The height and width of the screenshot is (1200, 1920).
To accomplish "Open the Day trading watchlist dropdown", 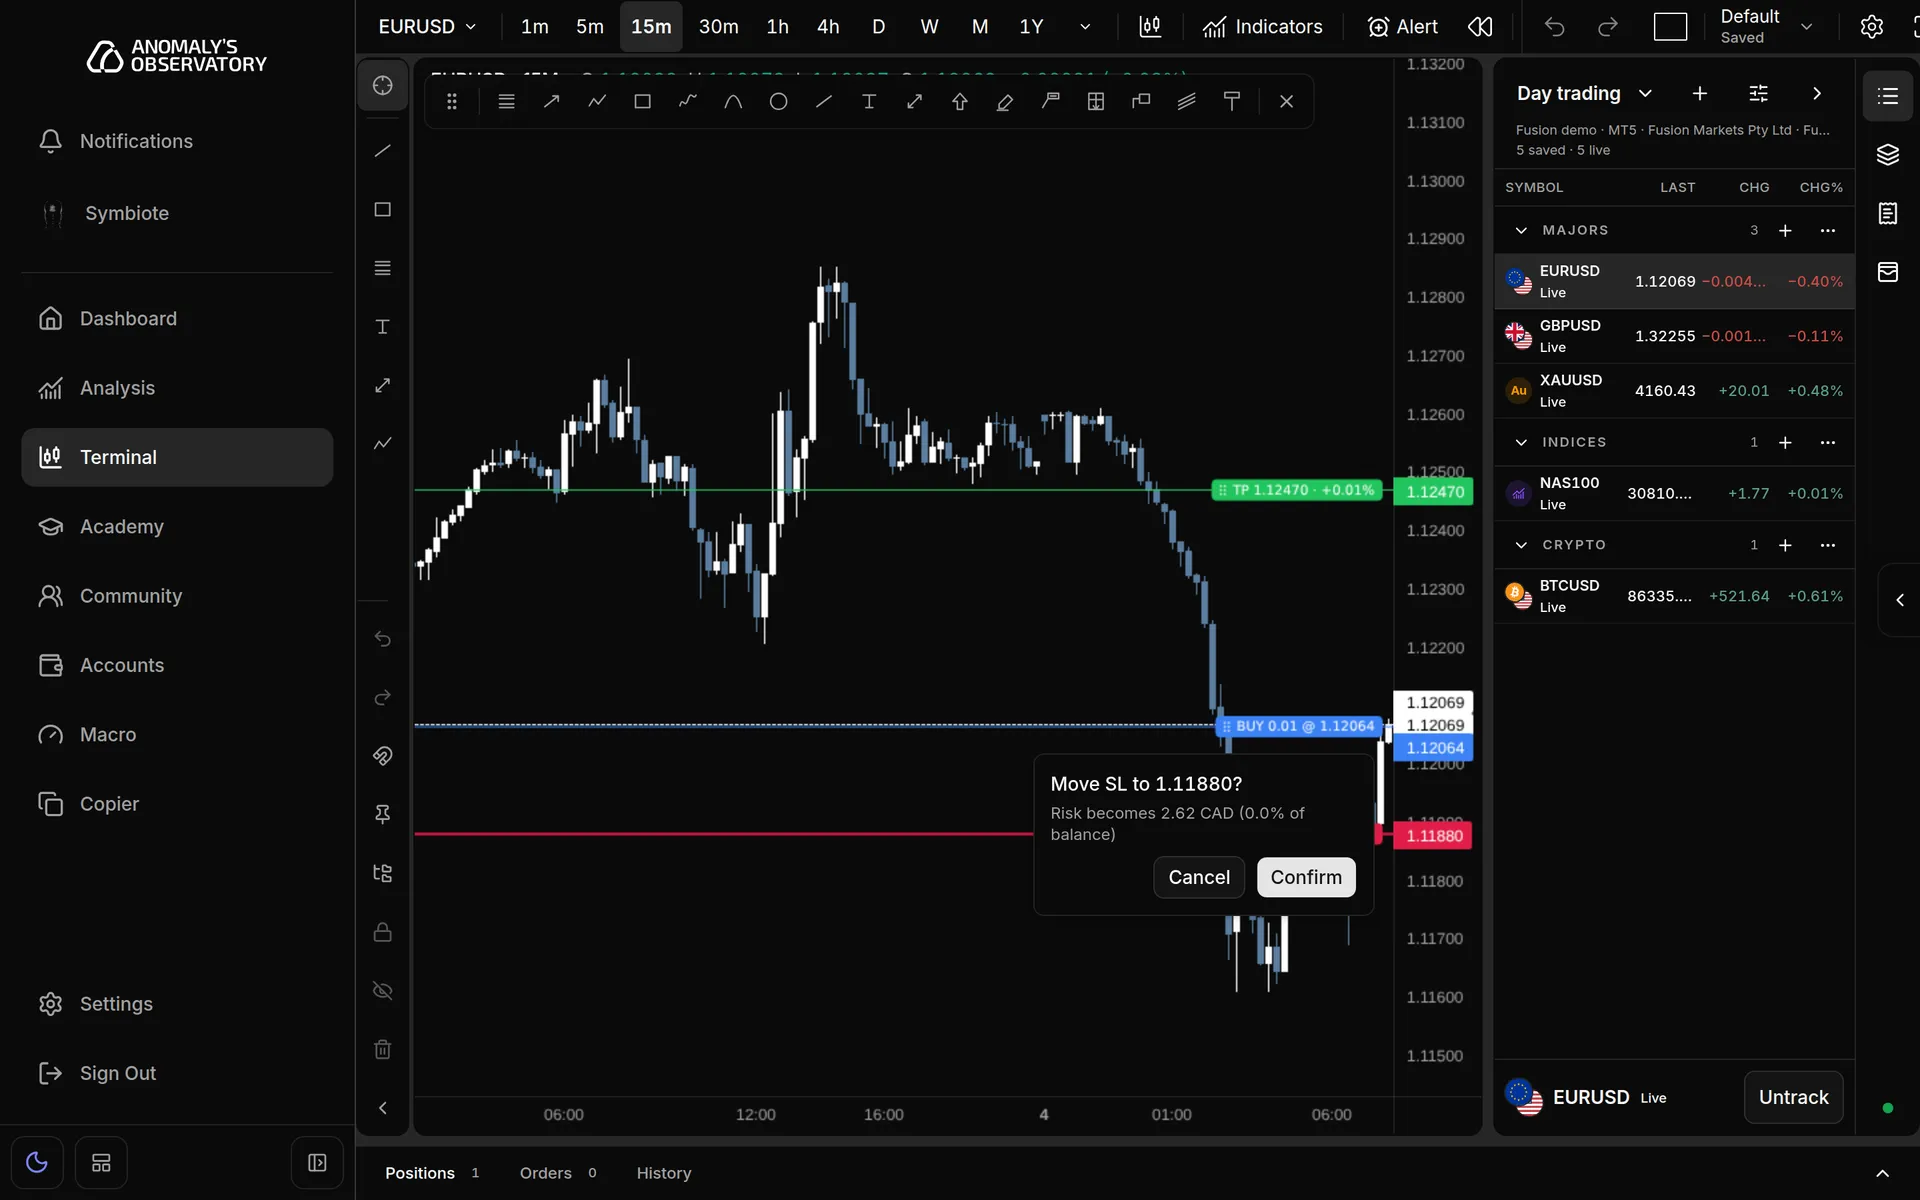I will tap(1584, 93).
